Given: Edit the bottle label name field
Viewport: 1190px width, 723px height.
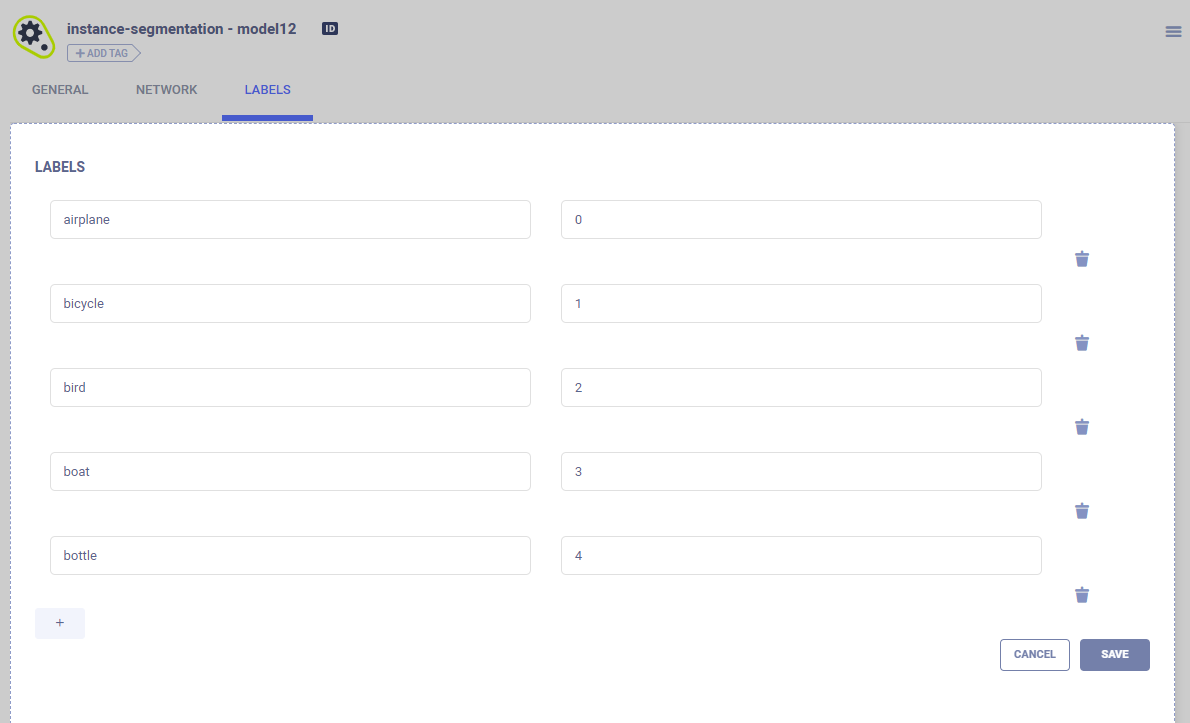Looking at the screenshot, I should (290, 556).
